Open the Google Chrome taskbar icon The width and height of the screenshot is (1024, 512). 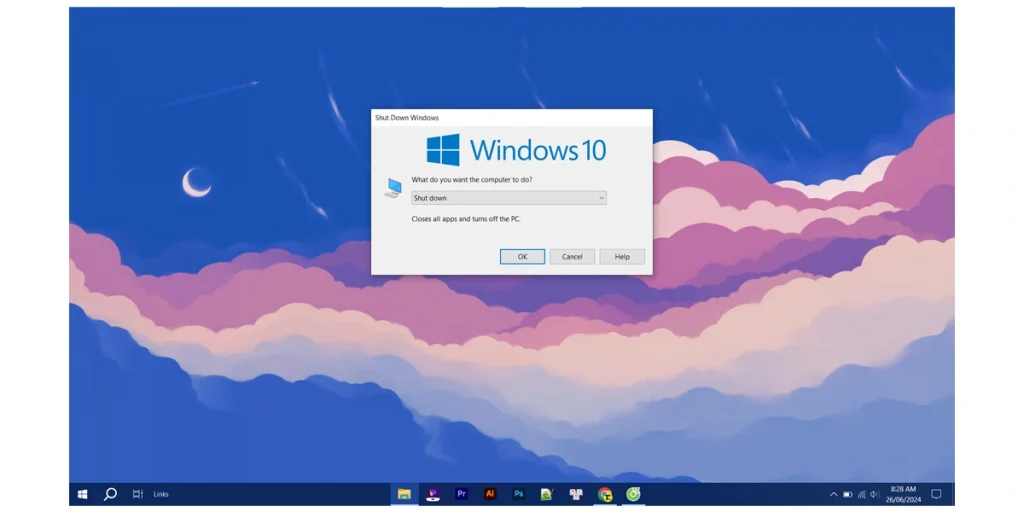605,494
